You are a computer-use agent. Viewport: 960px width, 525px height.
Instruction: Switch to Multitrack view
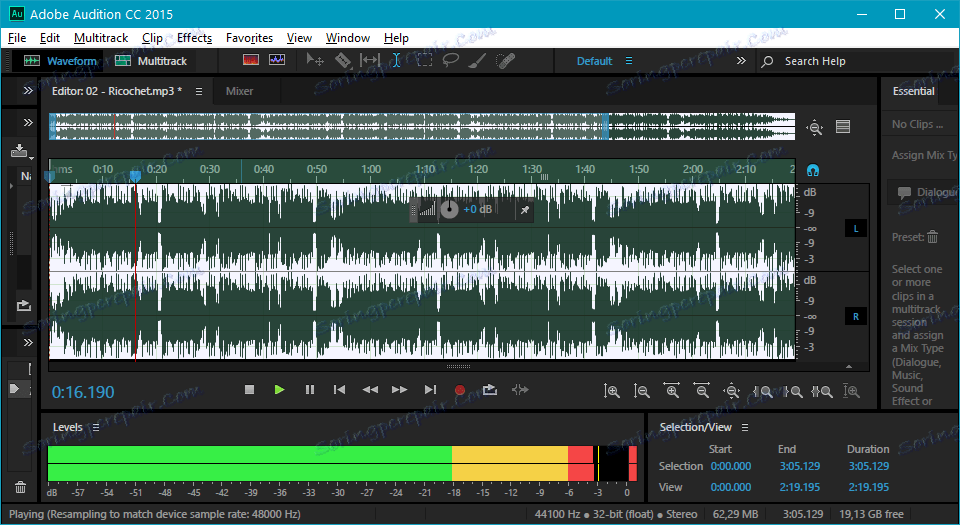[x=150, y=61]
